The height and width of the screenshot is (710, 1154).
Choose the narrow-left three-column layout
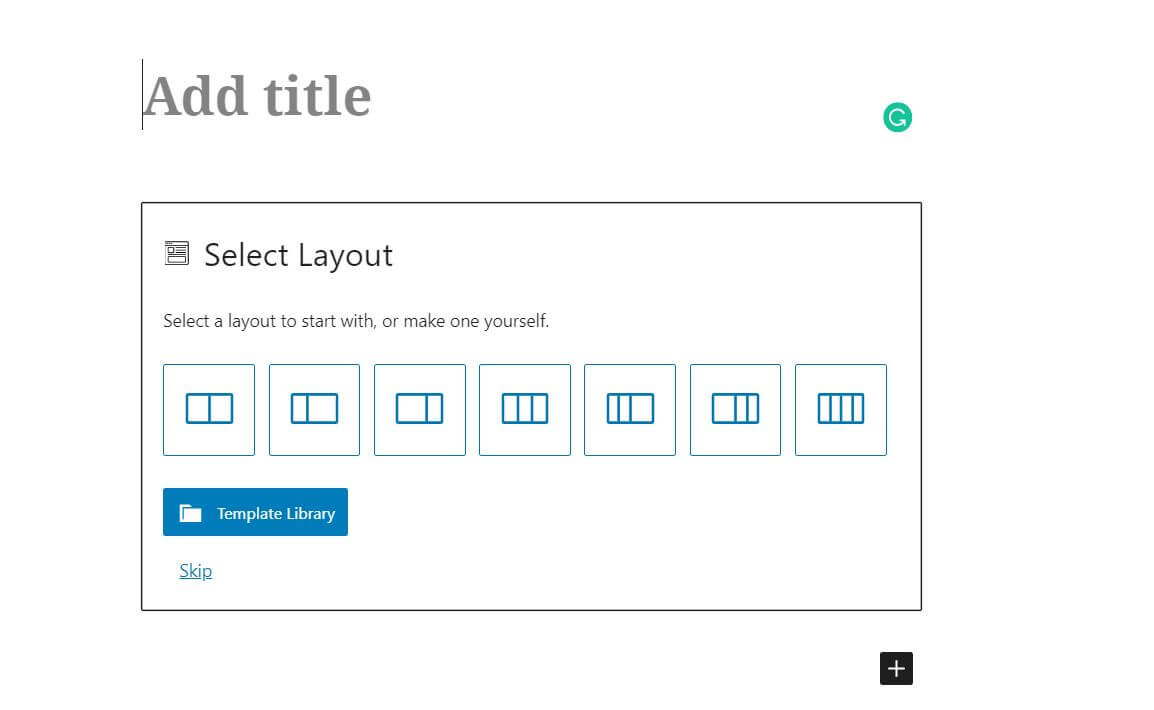pos(630,409)
